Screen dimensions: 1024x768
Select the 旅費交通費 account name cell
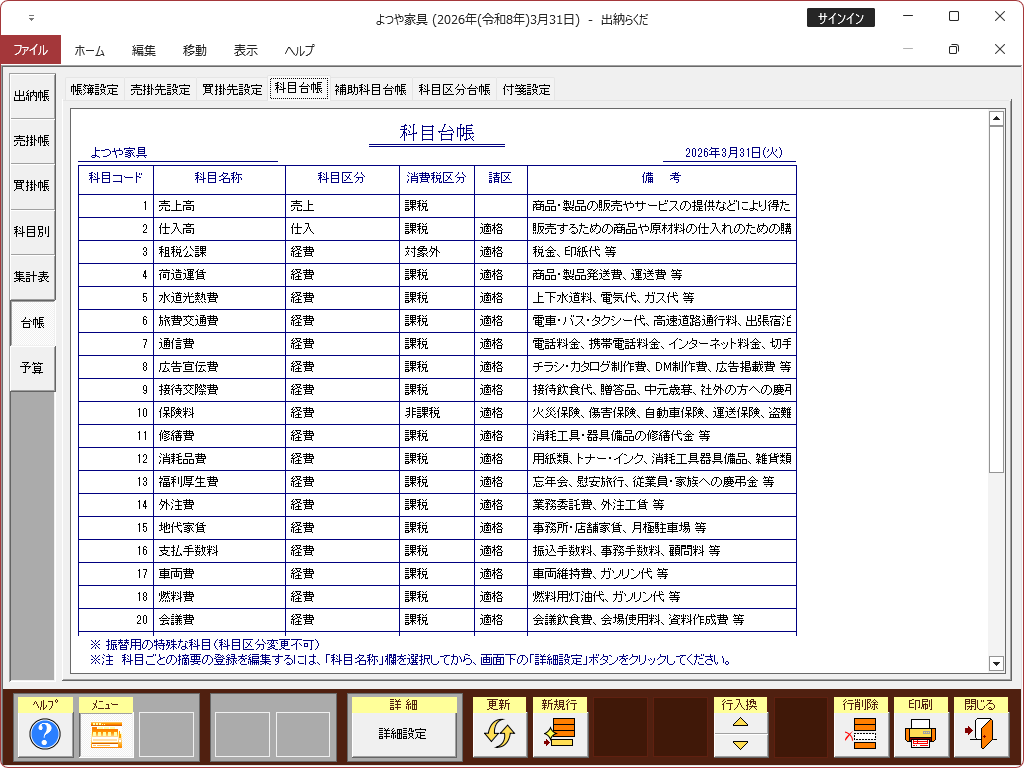pos(218,321)
